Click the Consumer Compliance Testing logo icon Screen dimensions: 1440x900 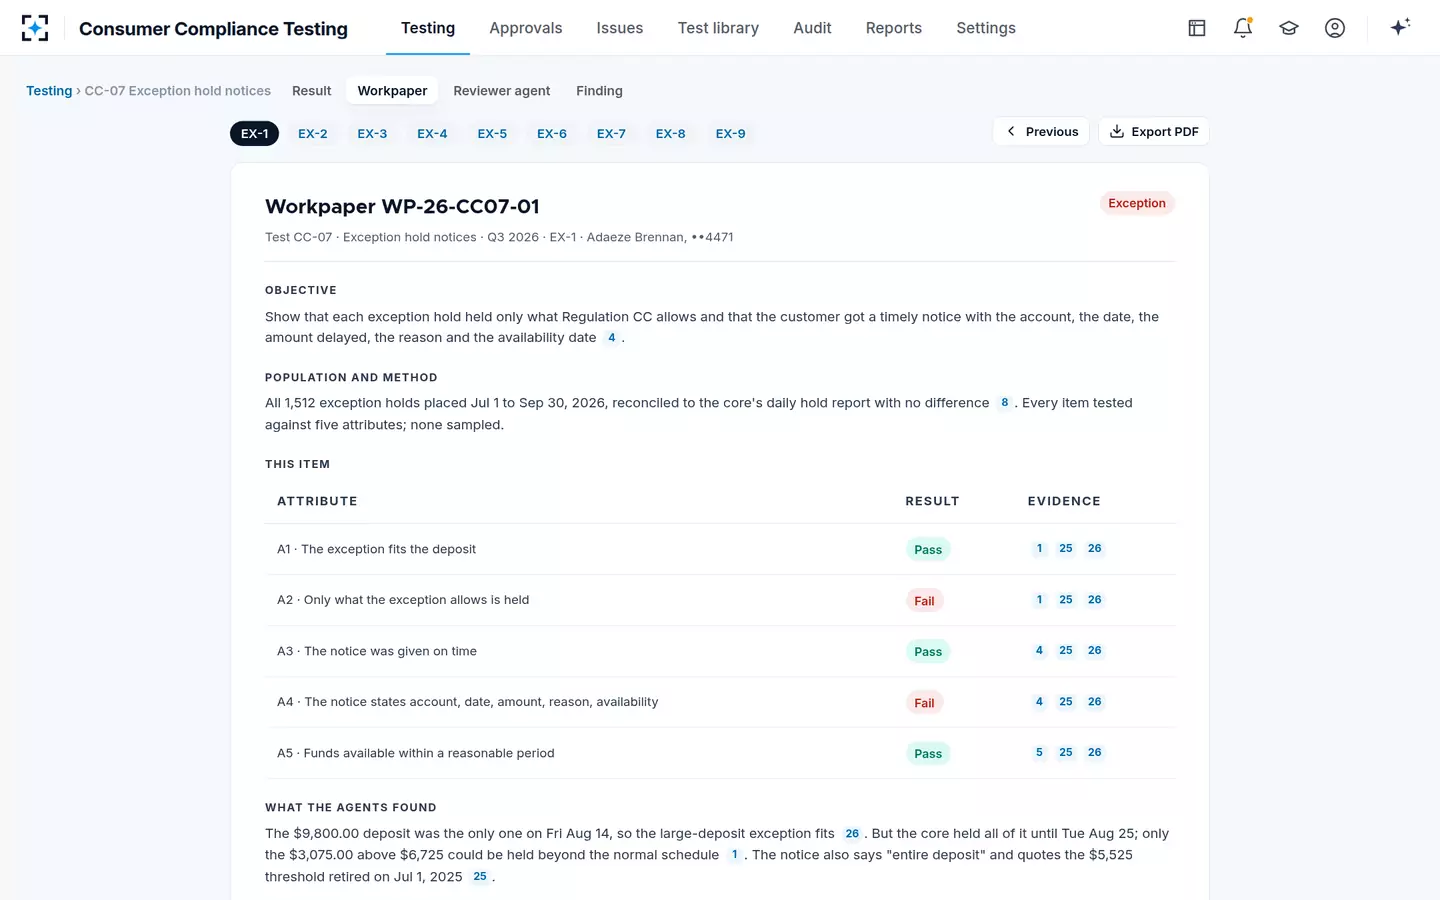tap(35, 28)
